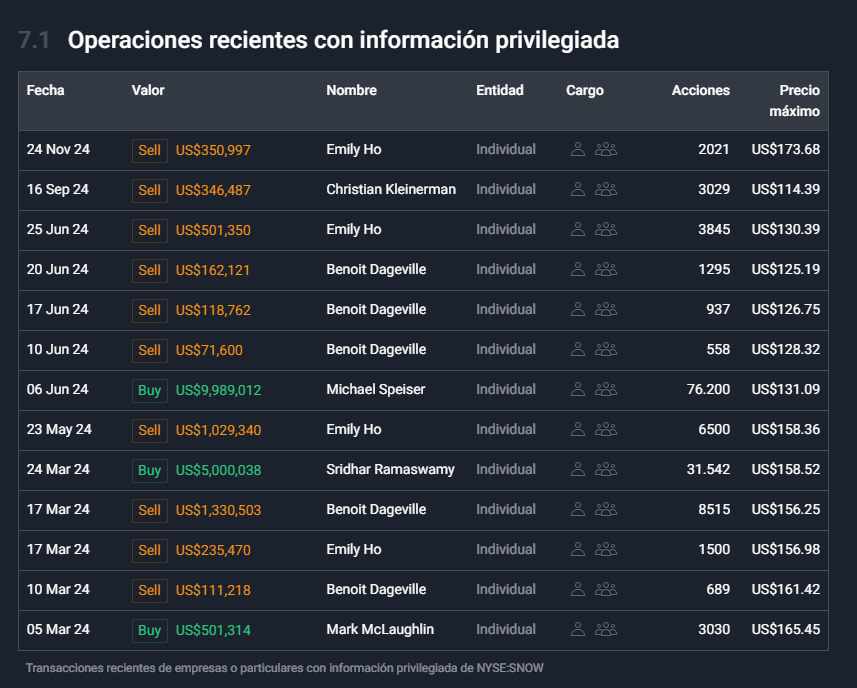Click group icon in Christian Kleinerman row

606,189
